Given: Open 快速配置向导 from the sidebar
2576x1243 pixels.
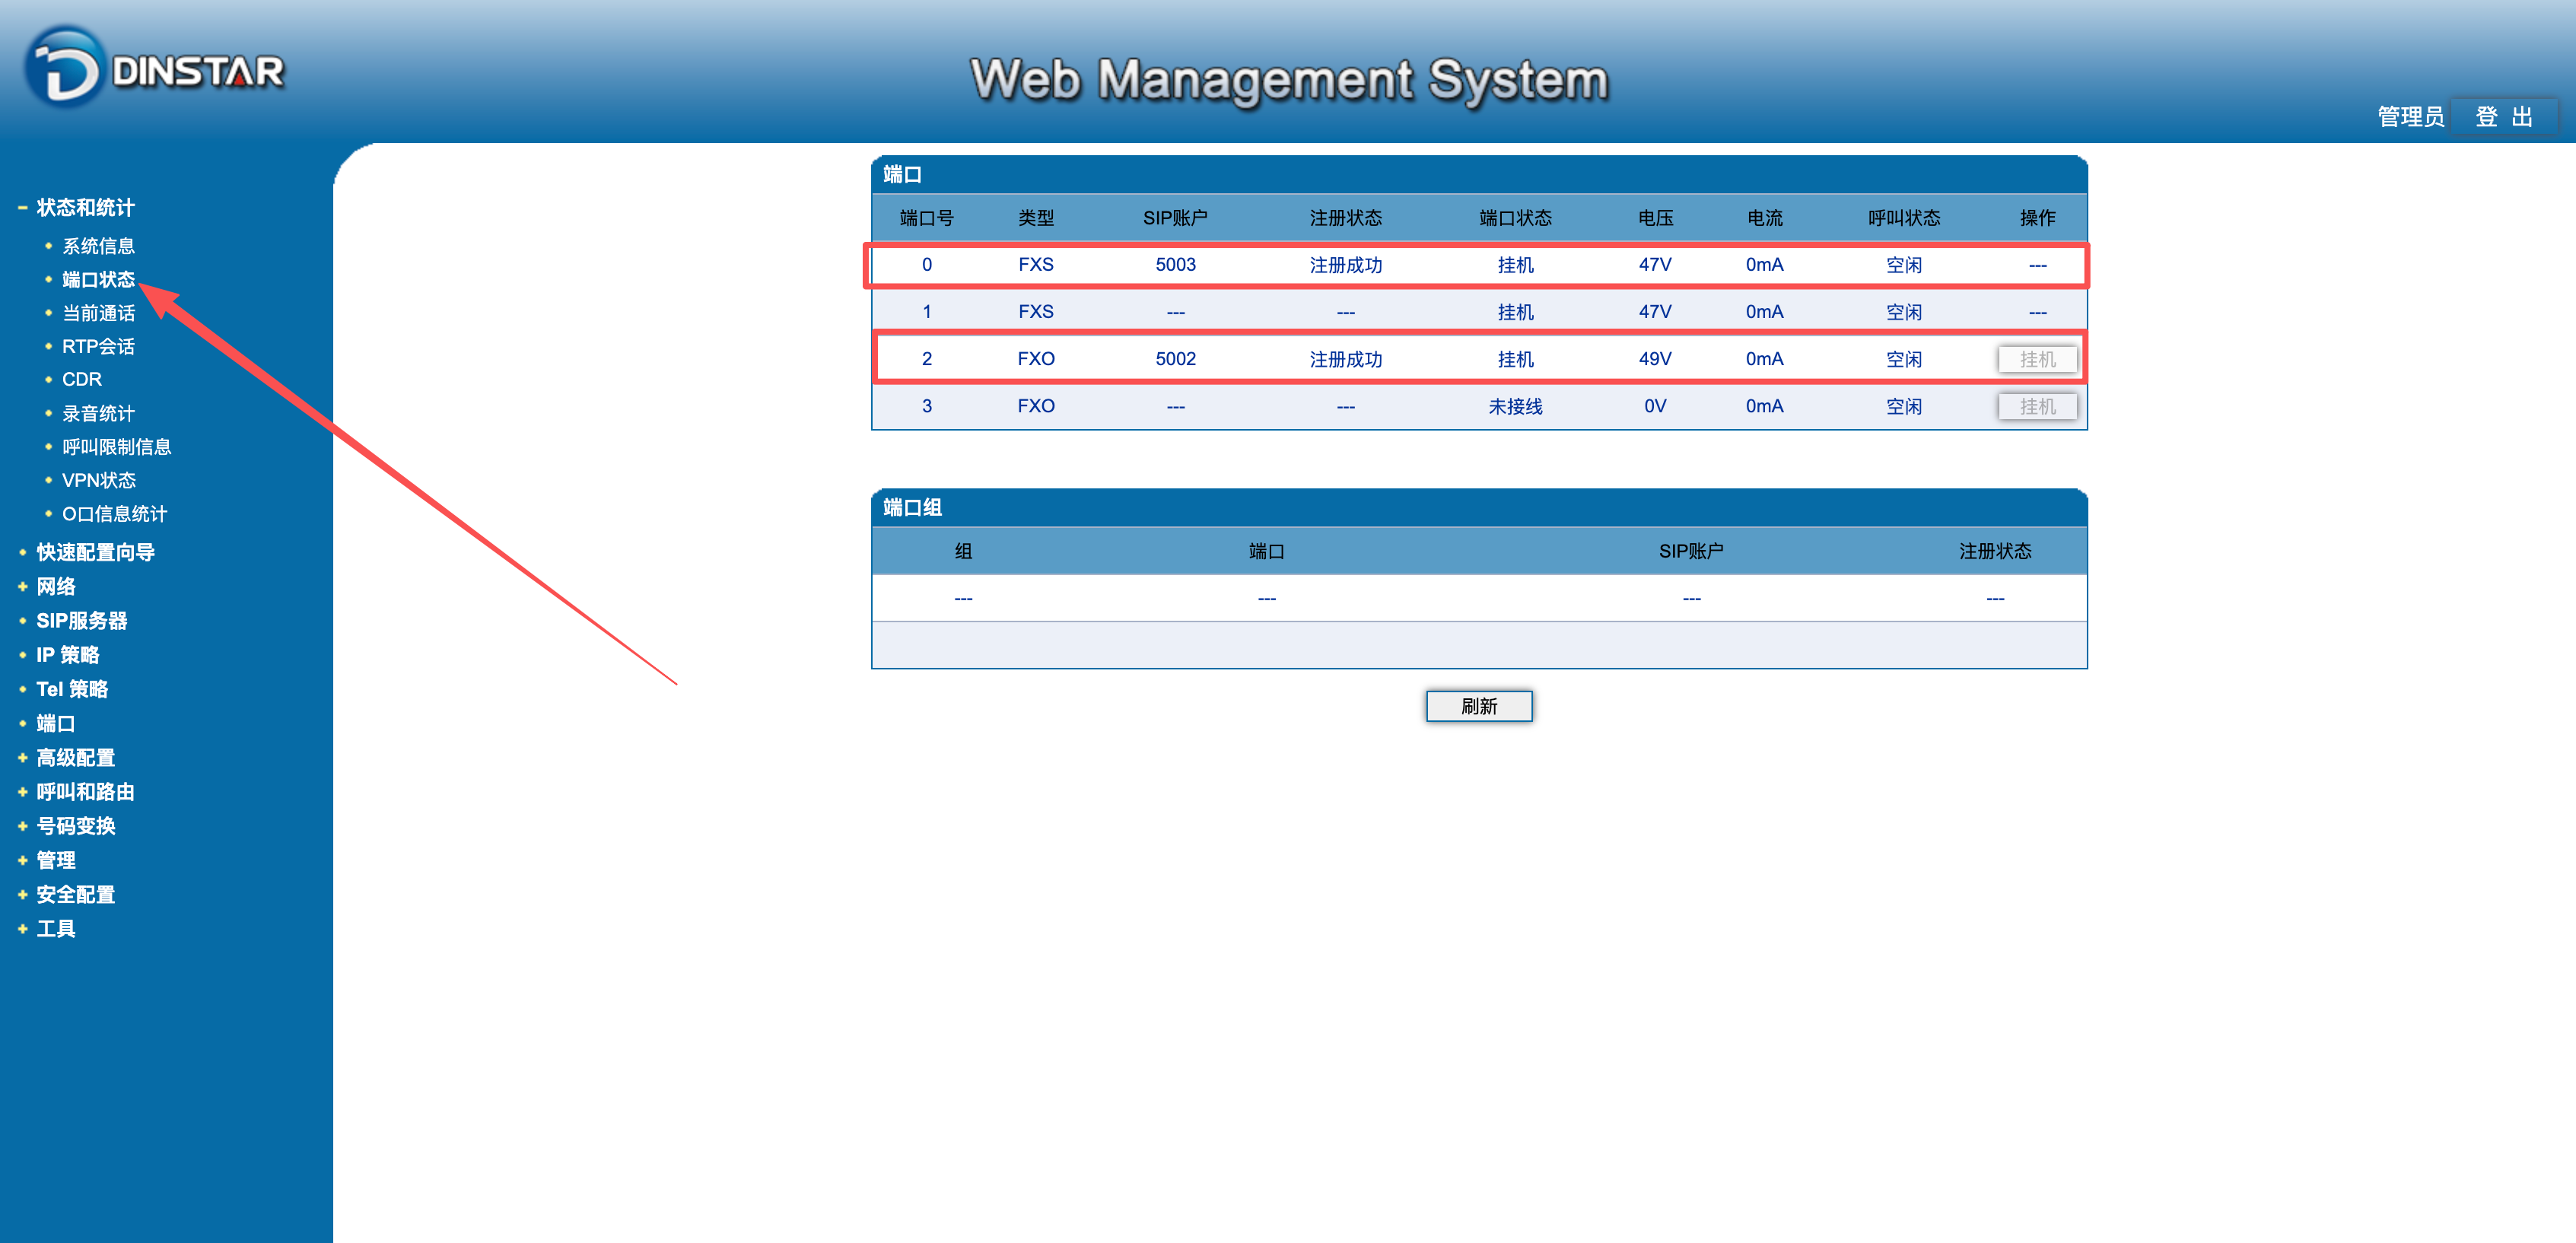Looking at the screenshot, I should [95, 552].
